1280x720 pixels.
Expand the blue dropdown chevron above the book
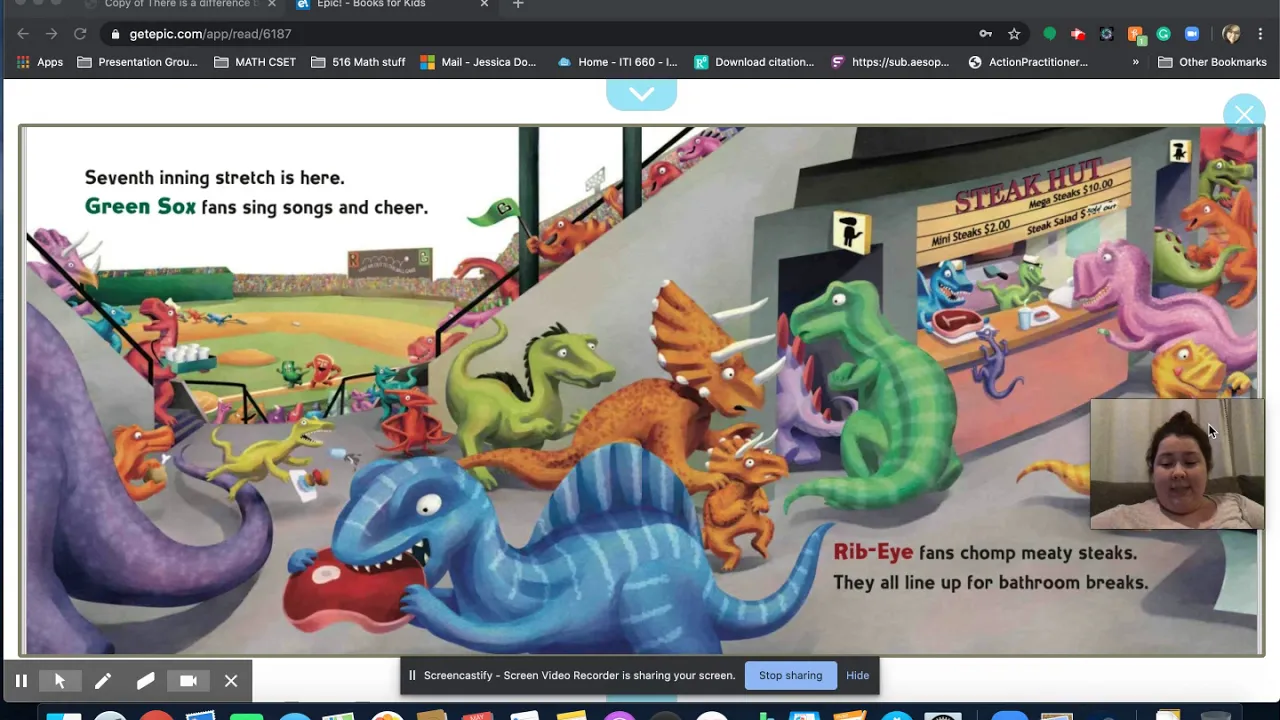point(641,94)
